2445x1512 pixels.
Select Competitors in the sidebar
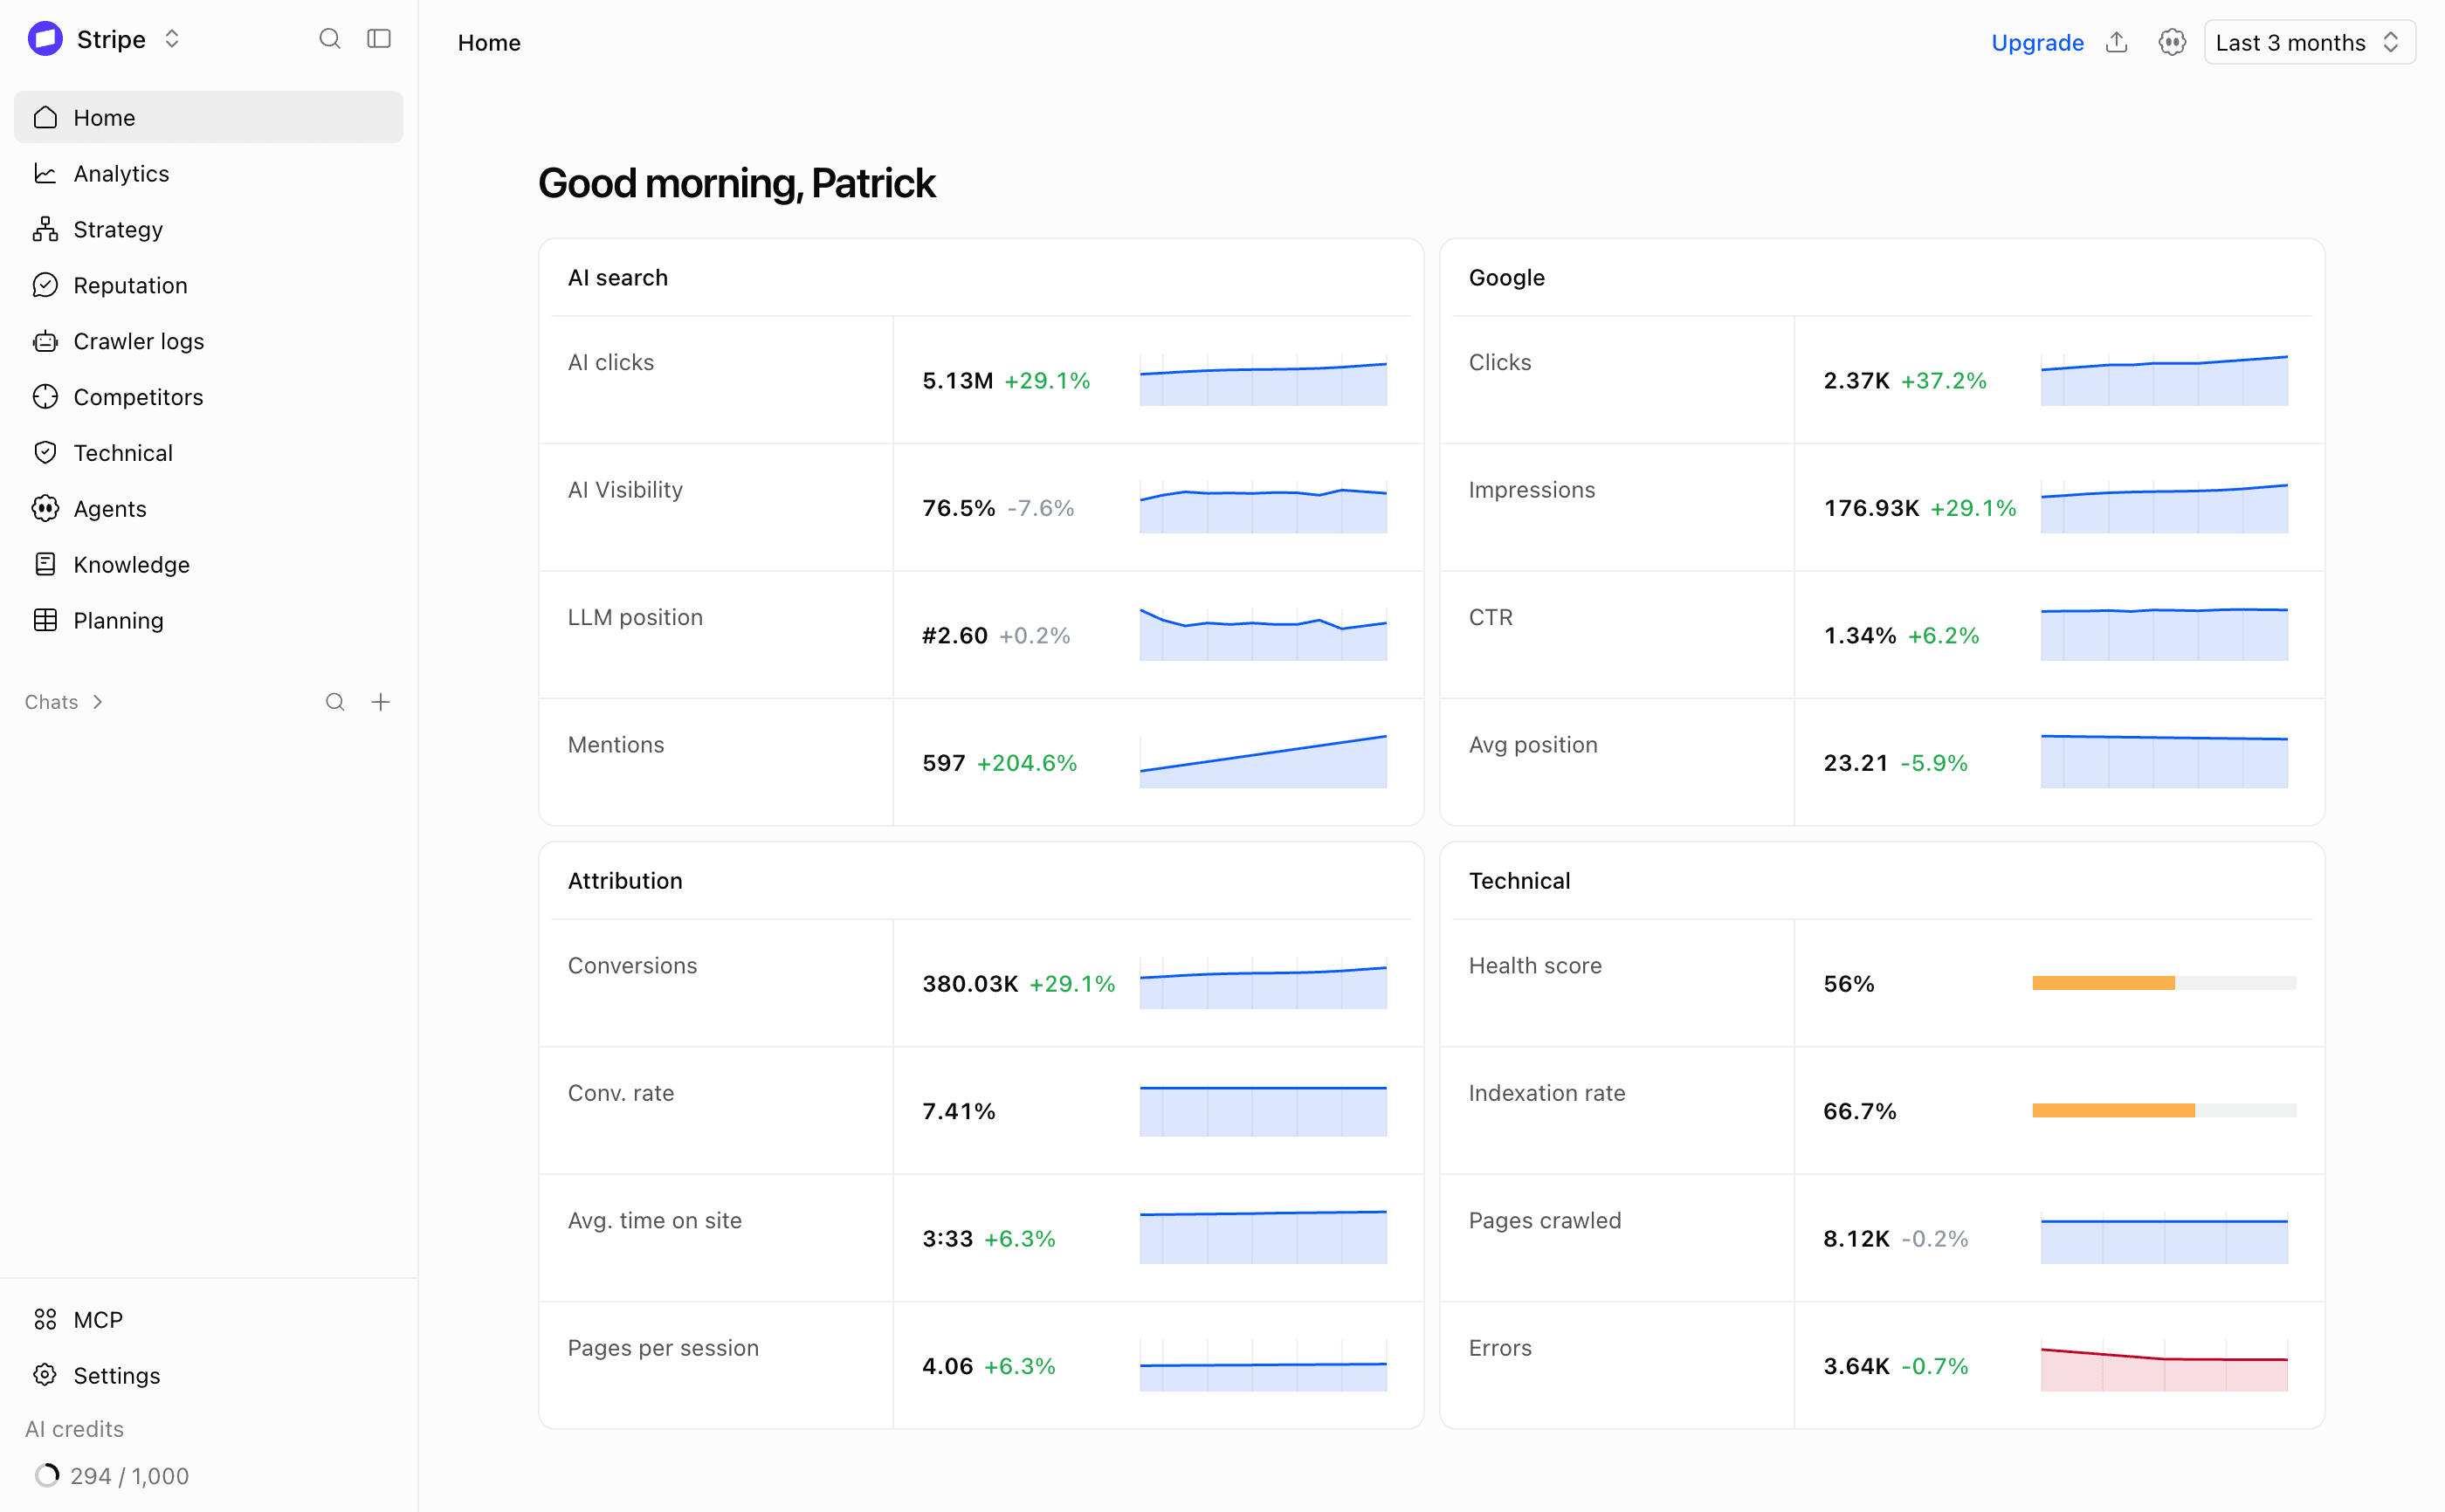208,397
